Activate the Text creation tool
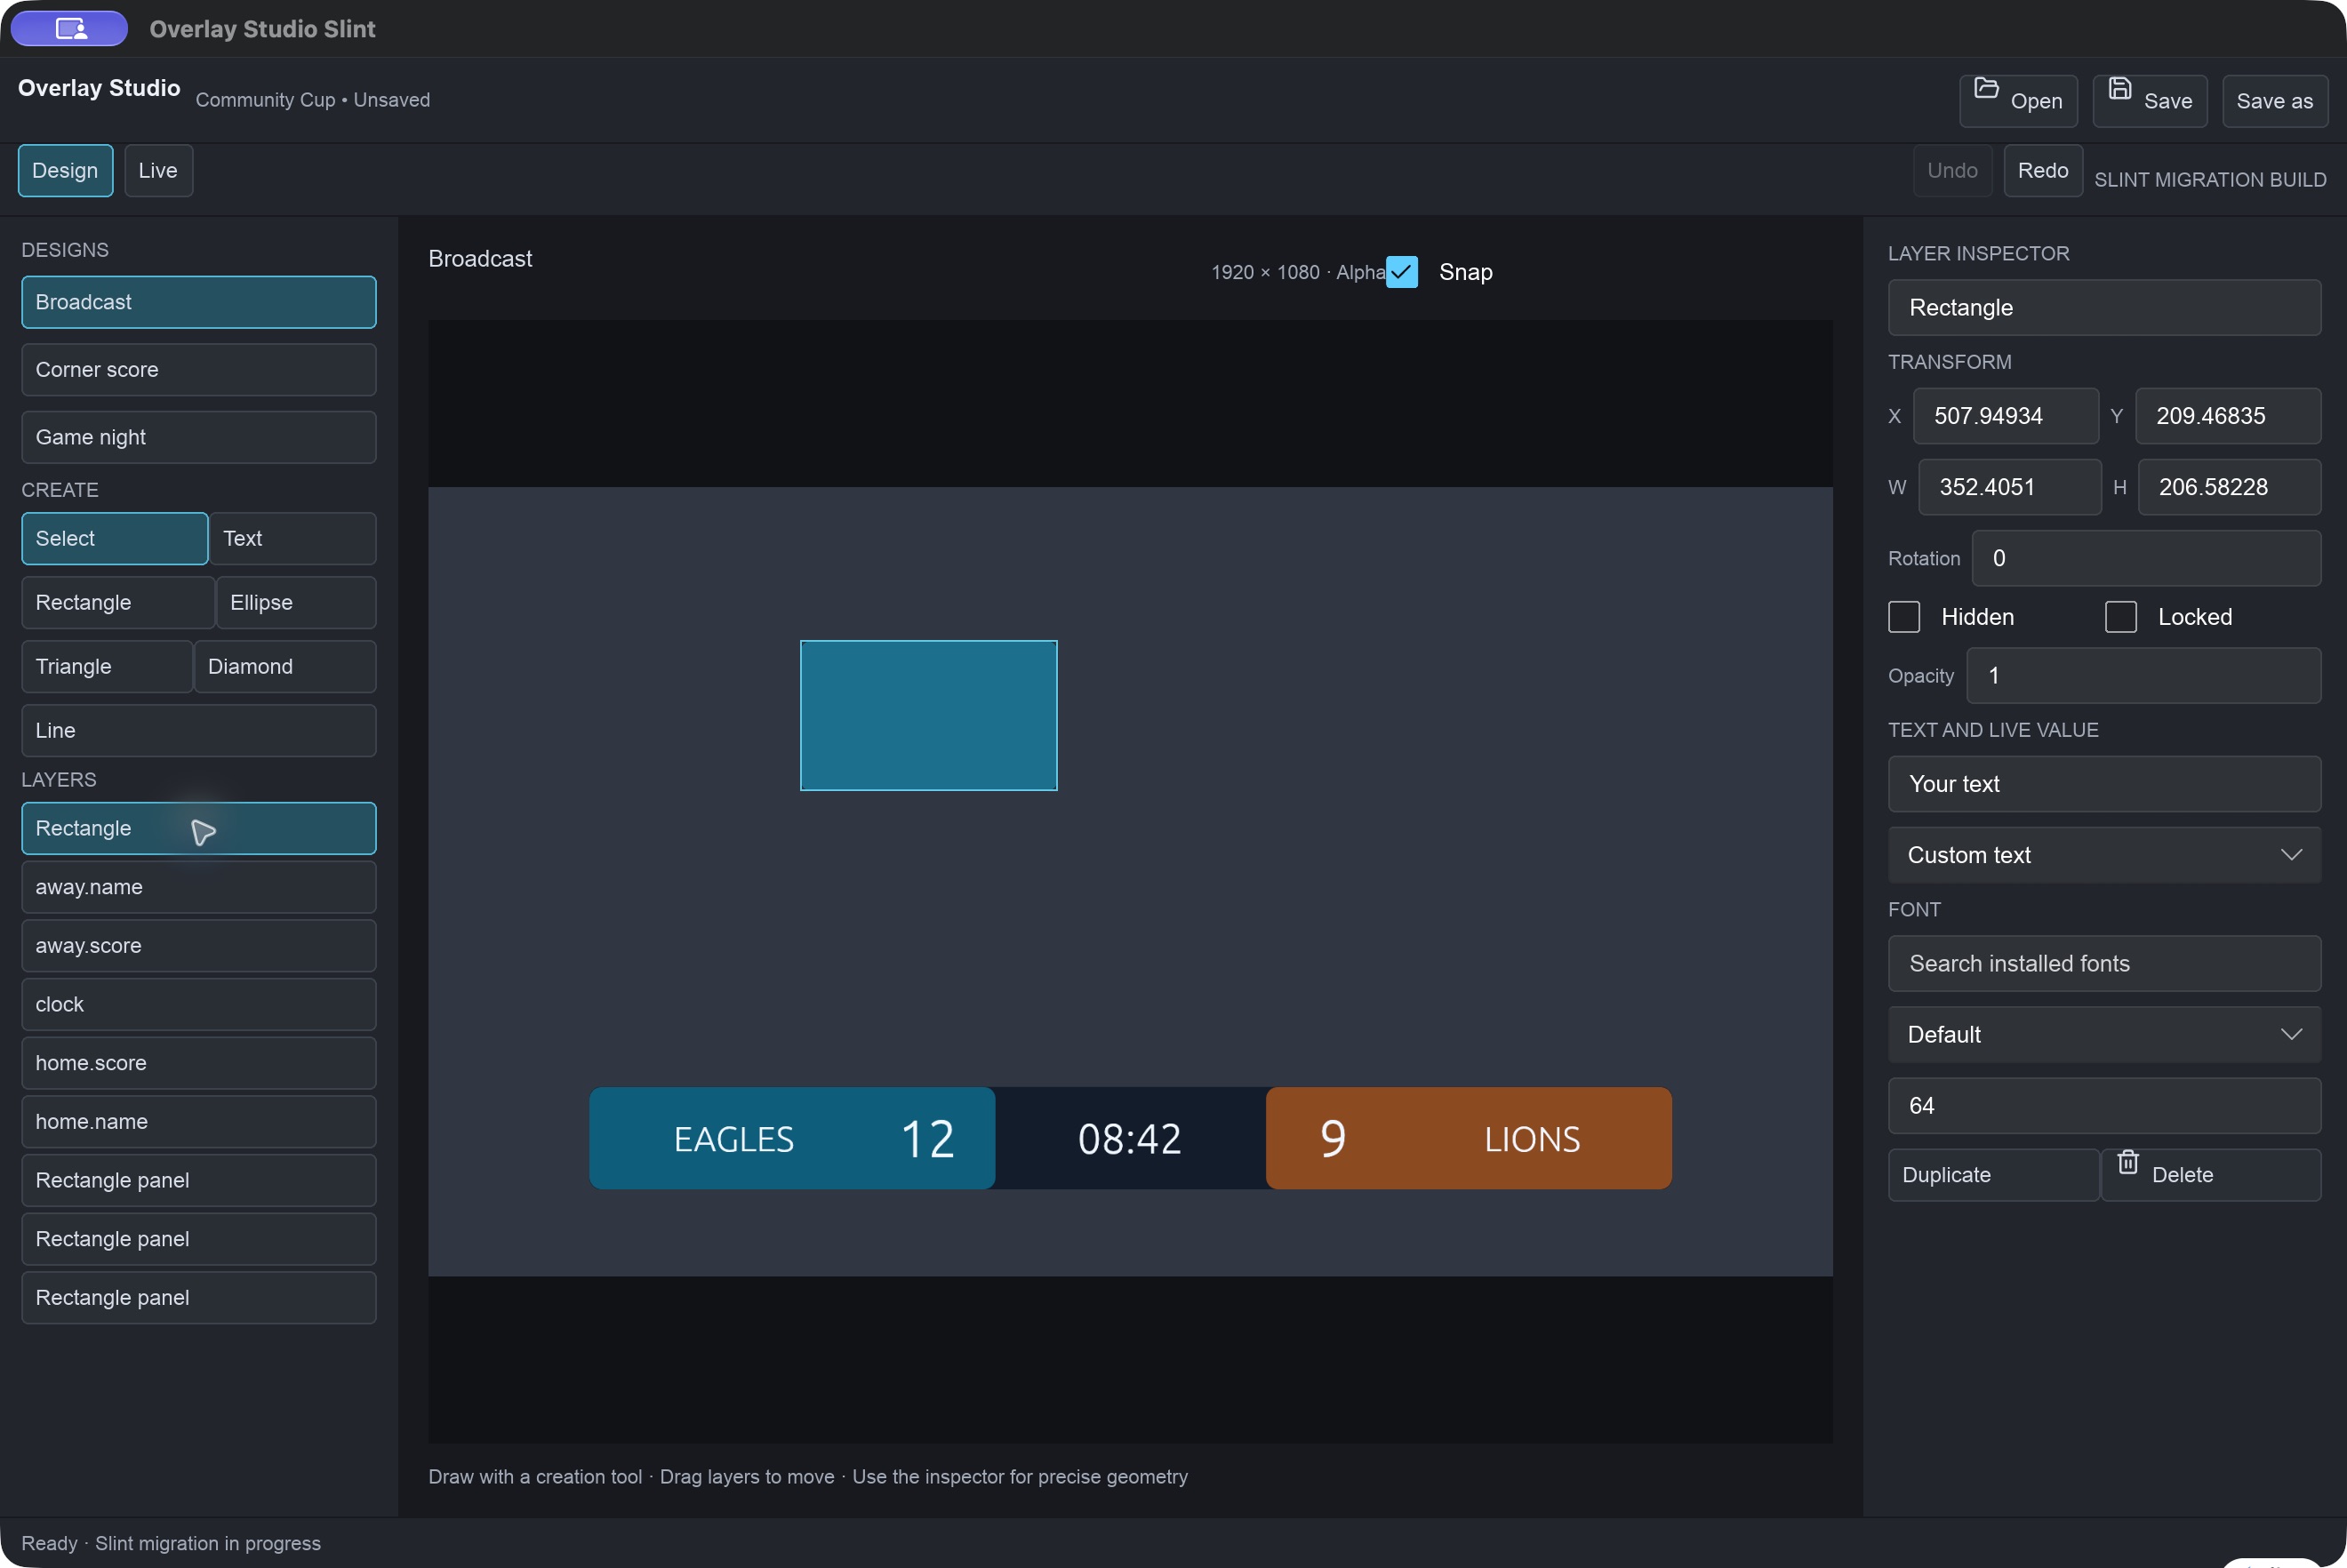The image size is (2347, 1568). pos(293,538)
